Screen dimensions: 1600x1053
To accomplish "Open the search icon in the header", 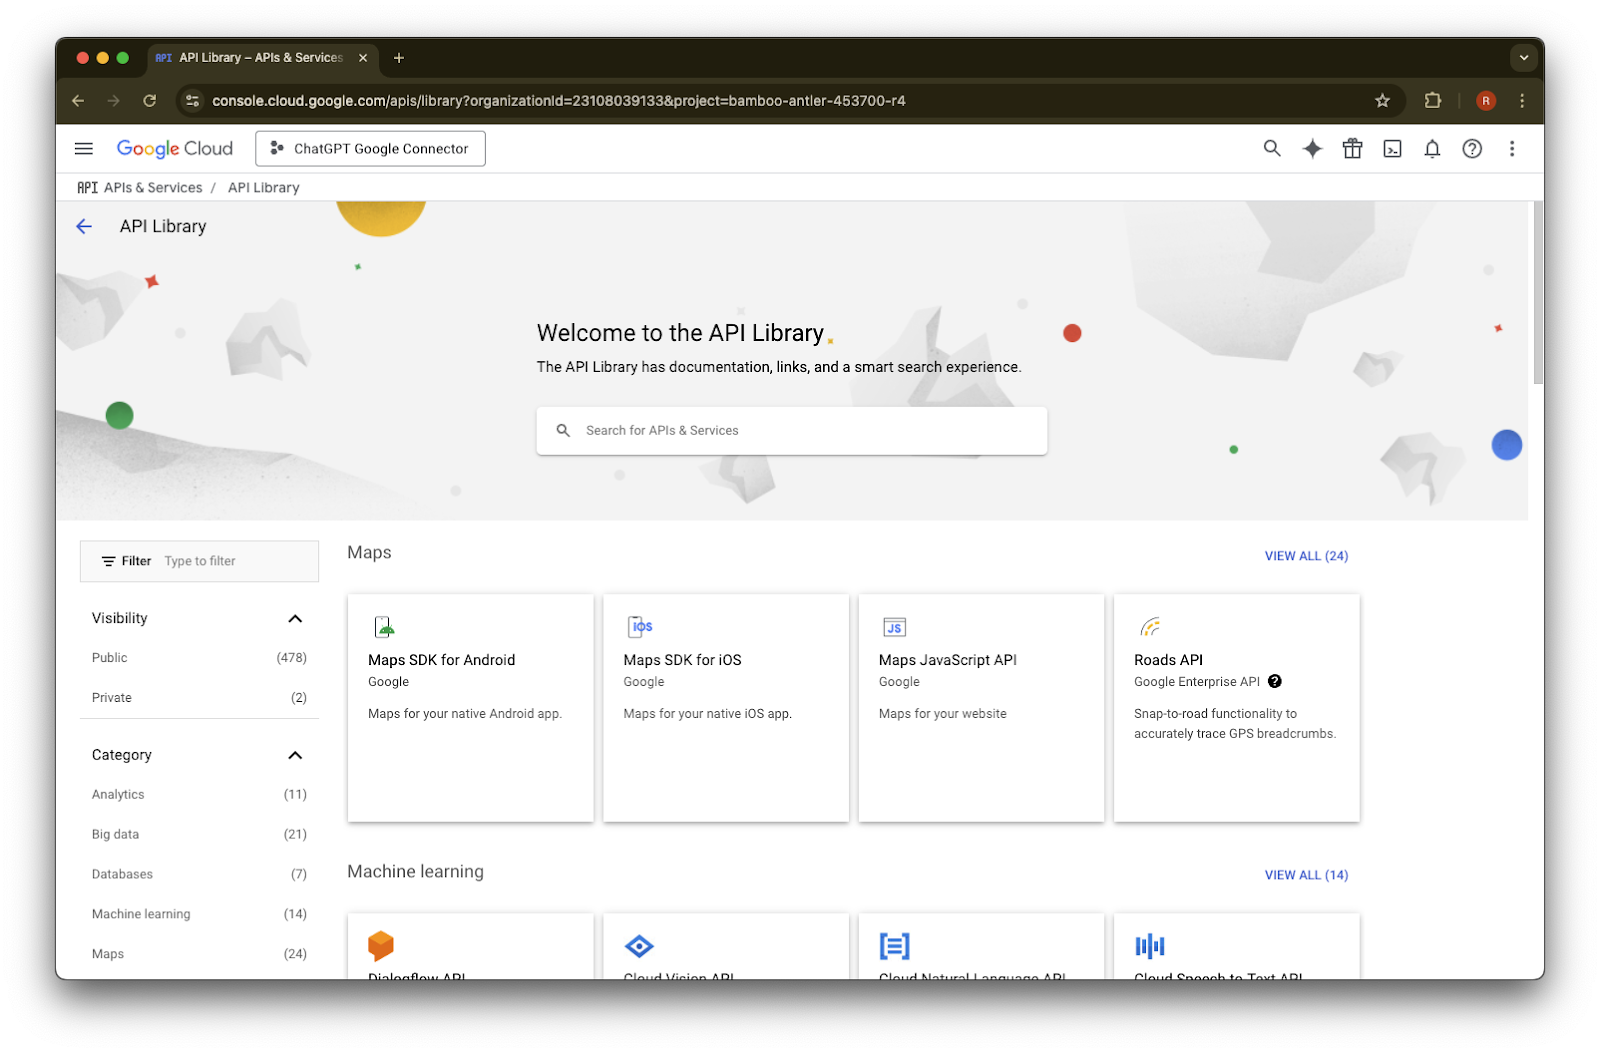I will coord(1272,149).
